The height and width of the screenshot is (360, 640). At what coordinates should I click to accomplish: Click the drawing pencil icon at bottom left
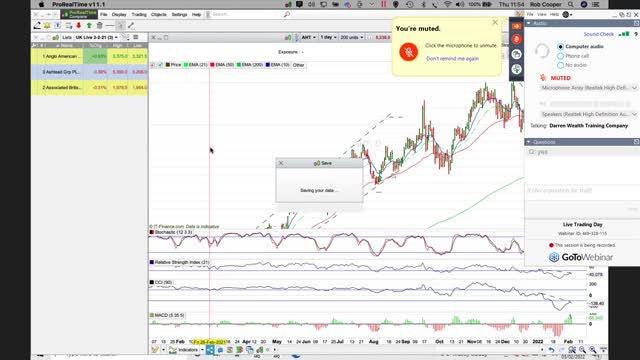155,350
